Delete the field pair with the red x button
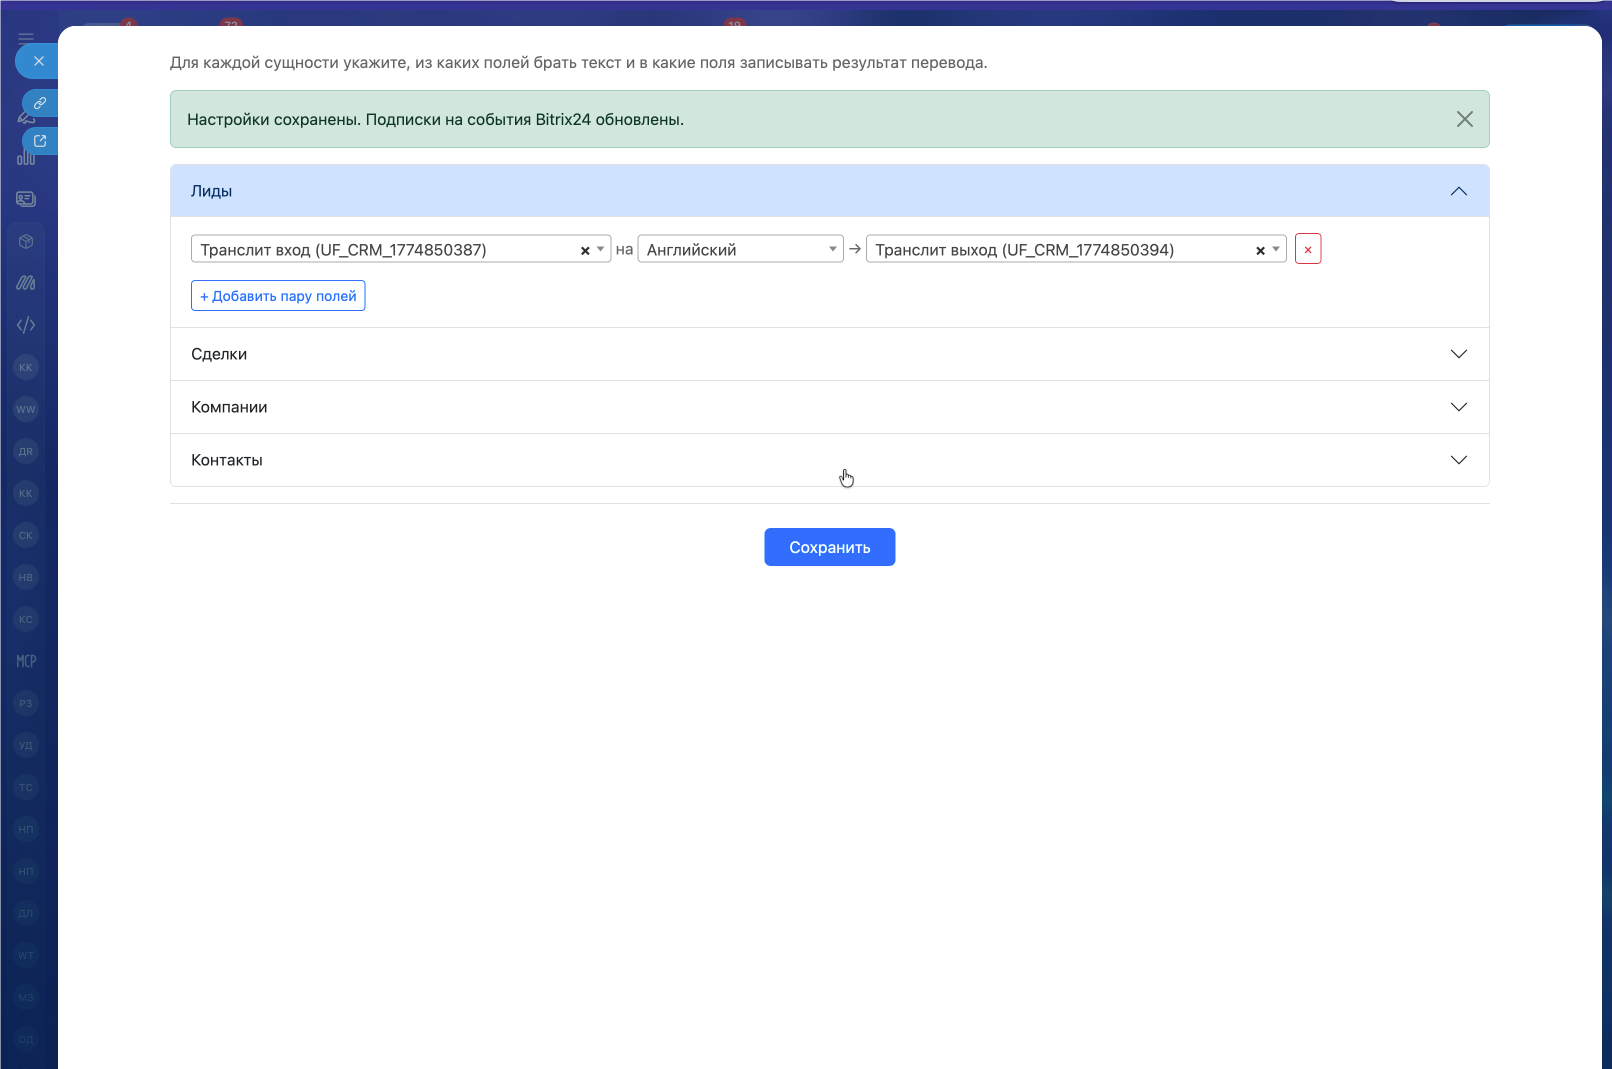The height and width of the screenshot is (1069, 1612). [x=1308, y=249]
